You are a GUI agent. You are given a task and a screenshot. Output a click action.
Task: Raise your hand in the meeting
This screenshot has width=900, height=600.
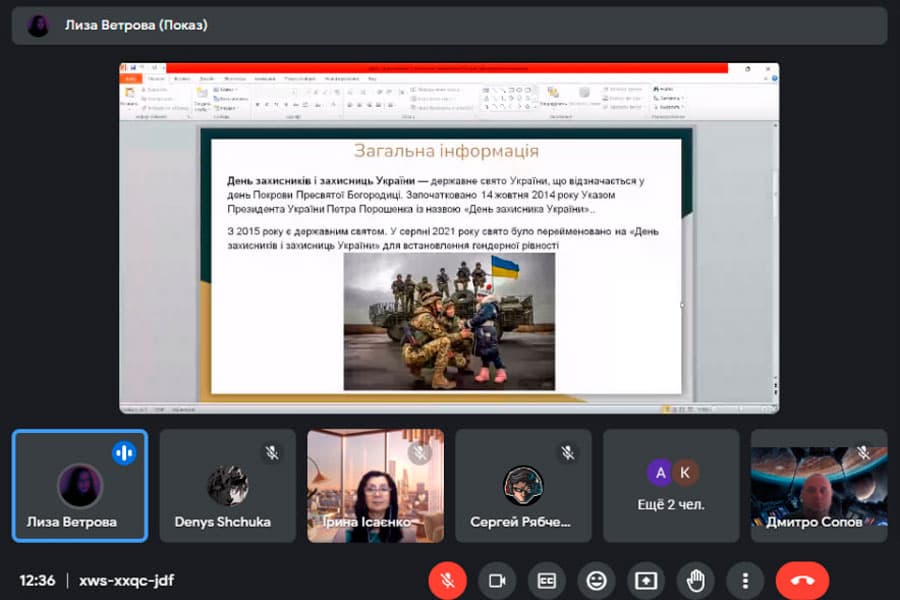[696, 580]
